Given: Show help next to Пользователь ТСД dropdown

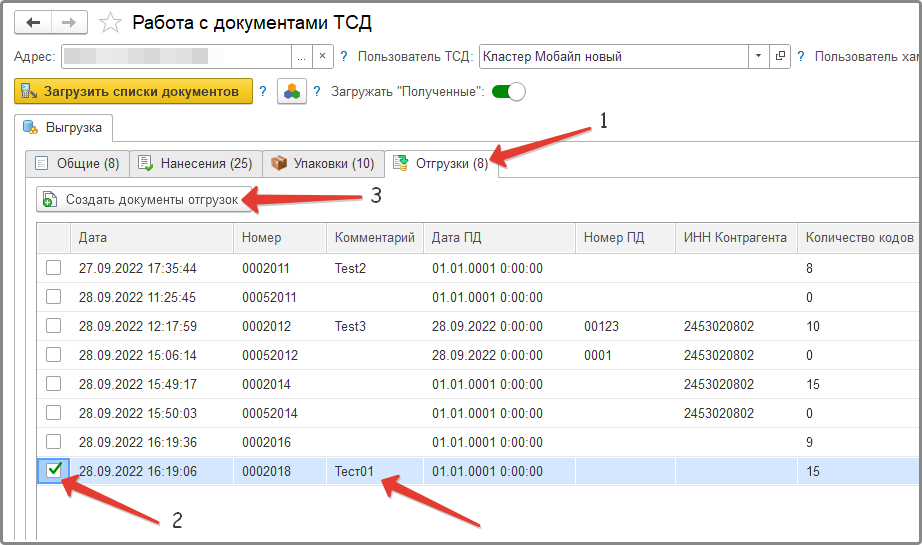Looking at the screenshot, I should (801, 56).
